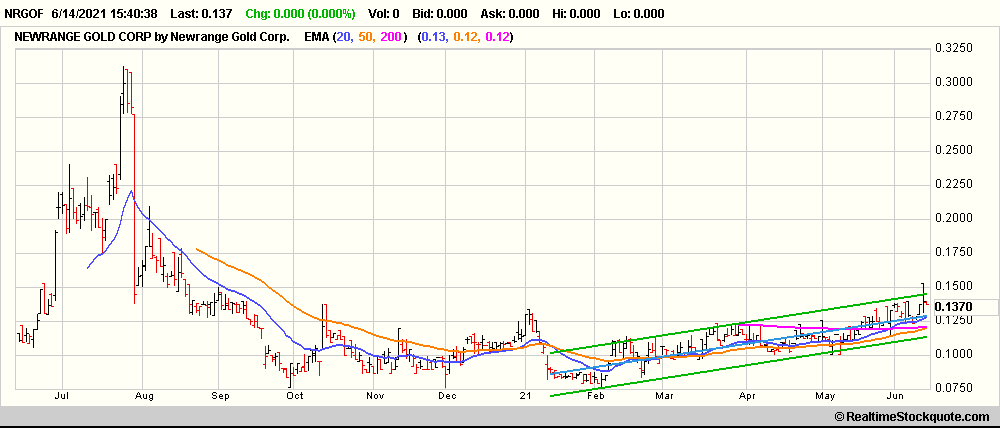Viewport: 1000px width, 428px height.
Task: Click the Last: 0.137 quote value
Action: (x=203, y=13)
